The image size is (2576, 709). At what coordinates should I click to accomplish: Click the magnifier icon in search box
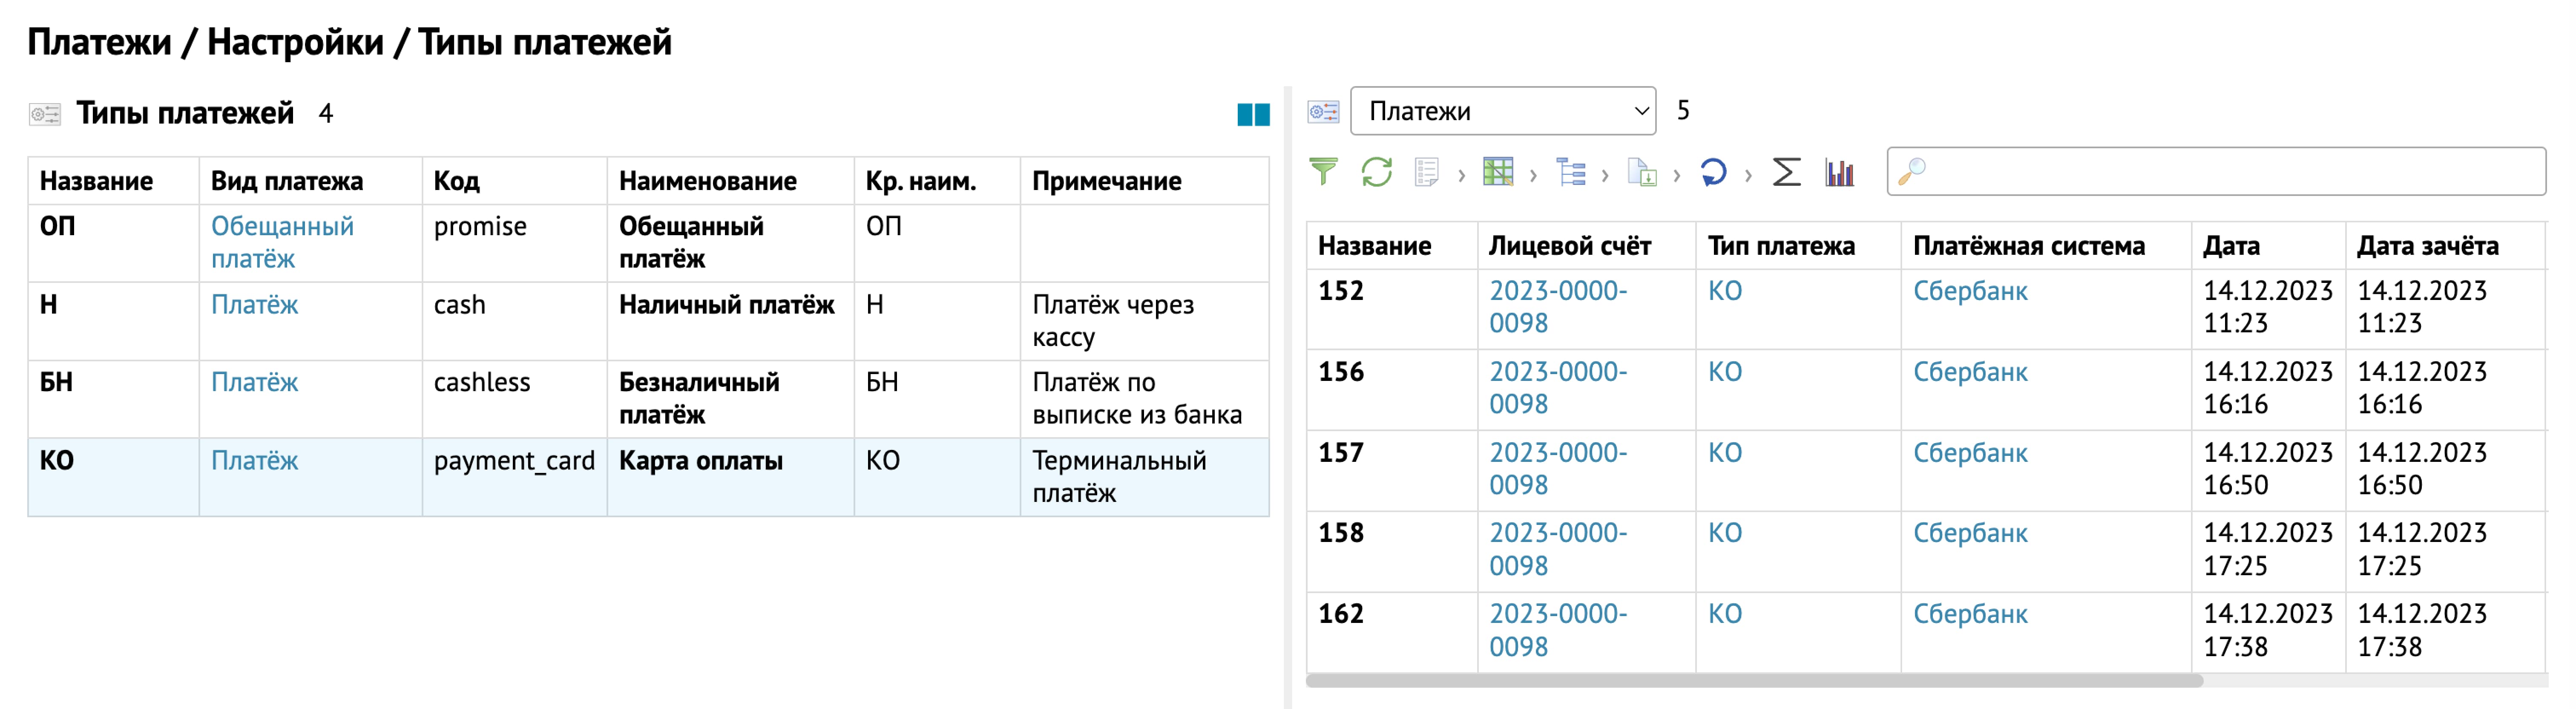pos(1912,171)
